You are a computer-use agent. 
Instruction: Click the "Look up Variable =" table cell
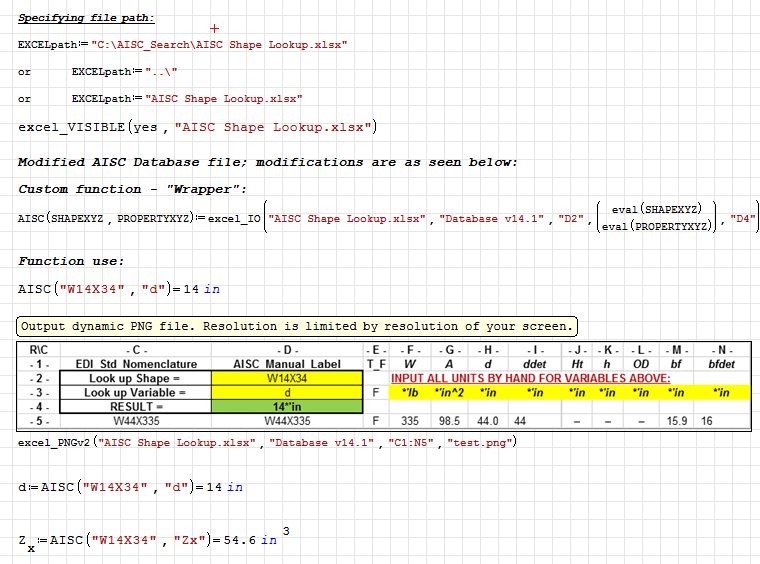[136, 393]
